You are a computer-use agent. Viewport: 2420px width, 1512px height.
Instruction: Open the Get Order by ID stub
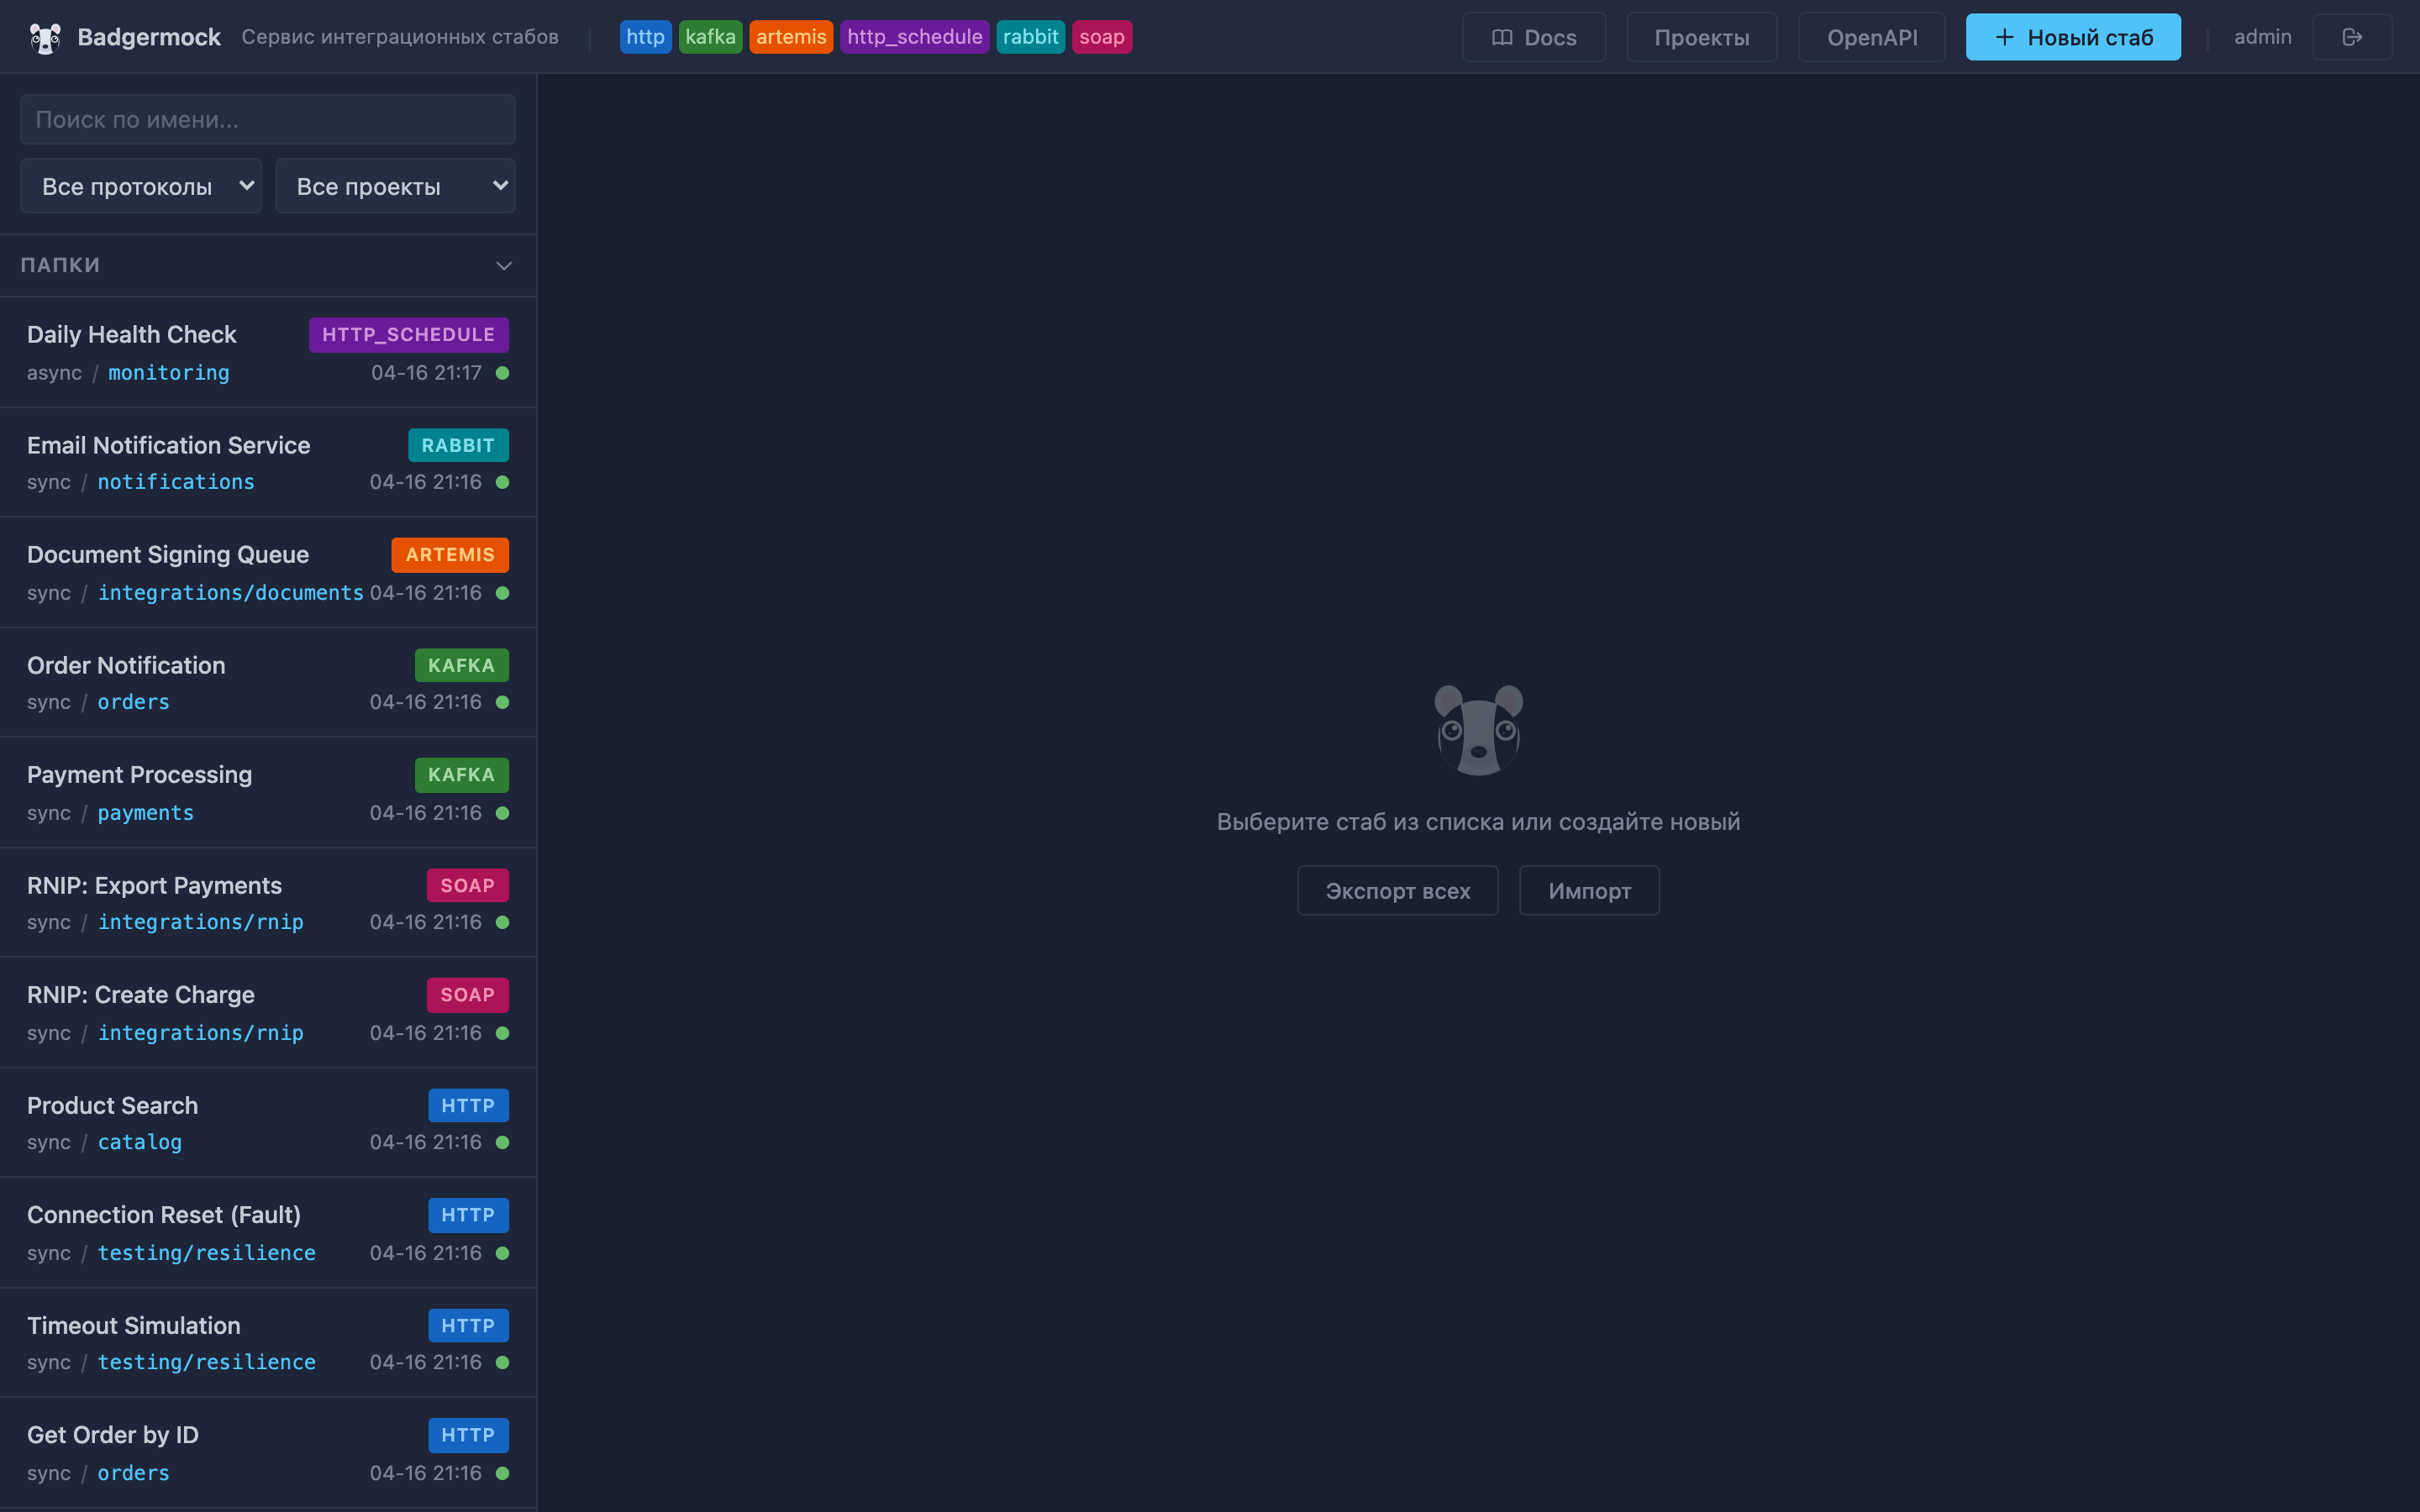[268, 1453]
